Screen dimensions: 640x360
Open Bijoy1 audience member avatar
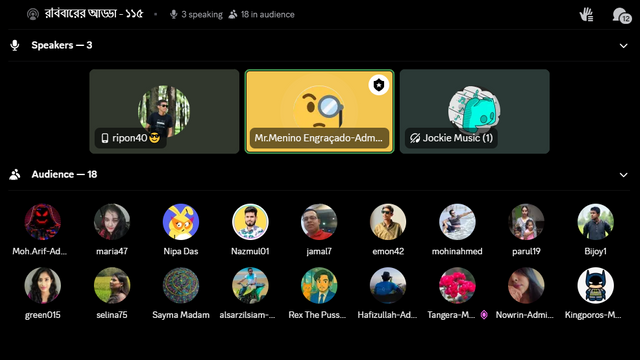596,222
